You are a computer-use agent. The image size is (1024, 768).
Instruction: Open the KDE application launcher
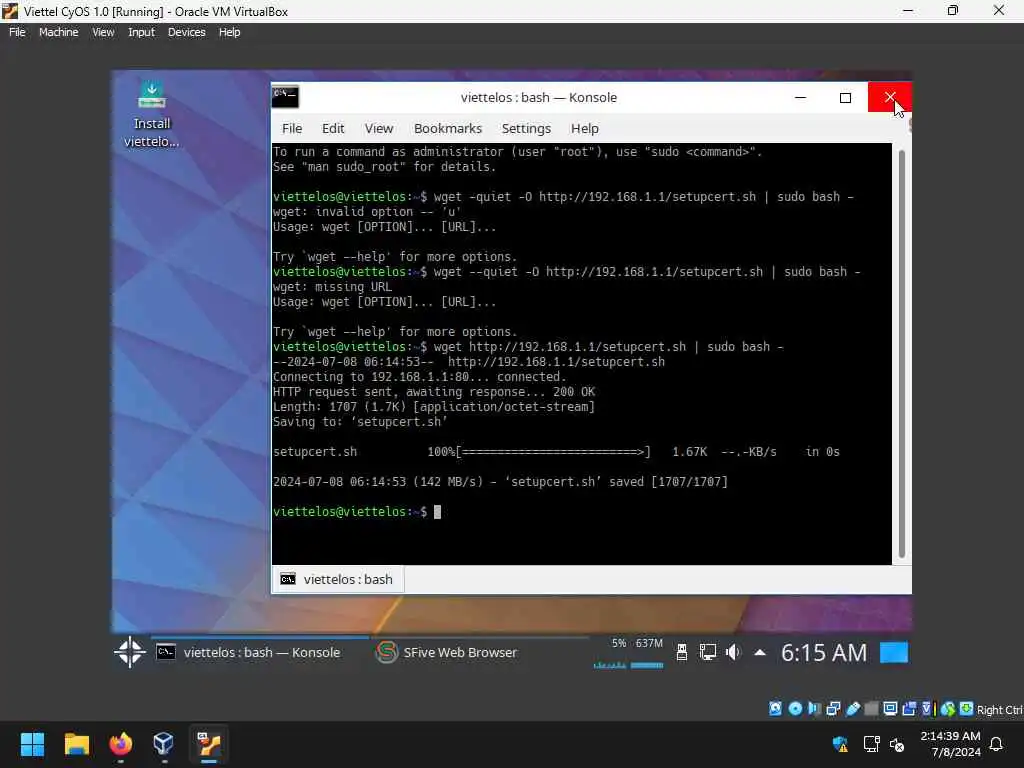tap(130, 652)
